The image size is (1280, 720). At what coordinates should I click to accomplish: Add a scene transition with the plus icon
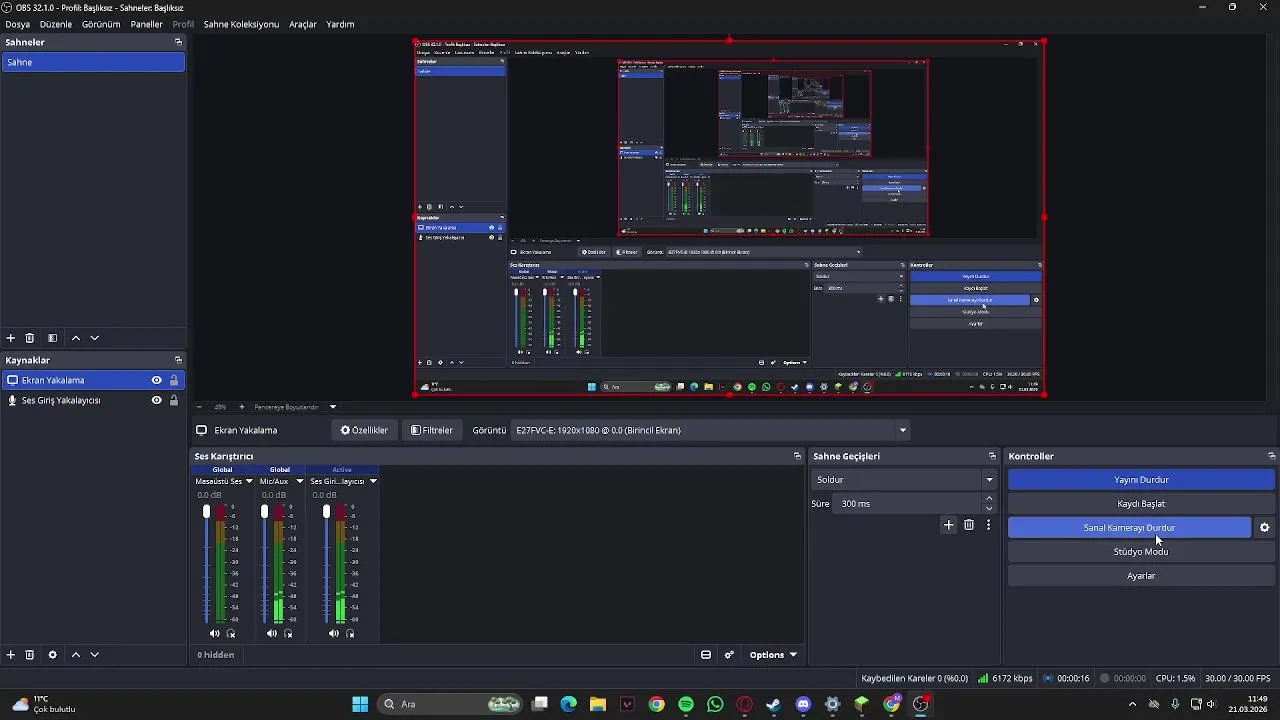(x=949, y=525)
